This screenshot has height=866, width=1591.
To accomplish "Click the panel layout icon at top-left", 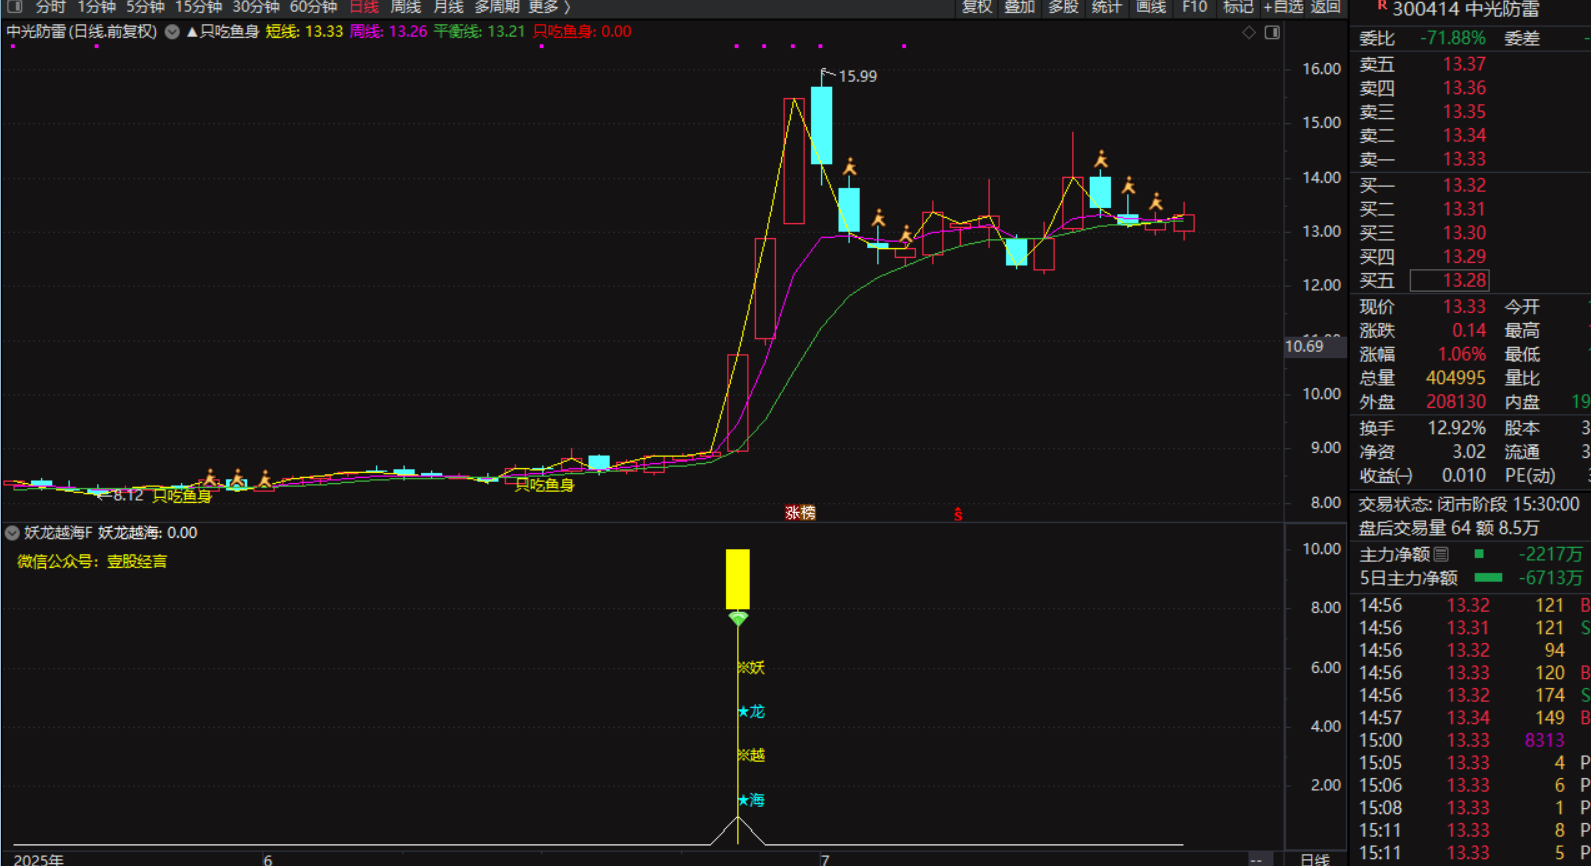I will click(x=14, y=7).
